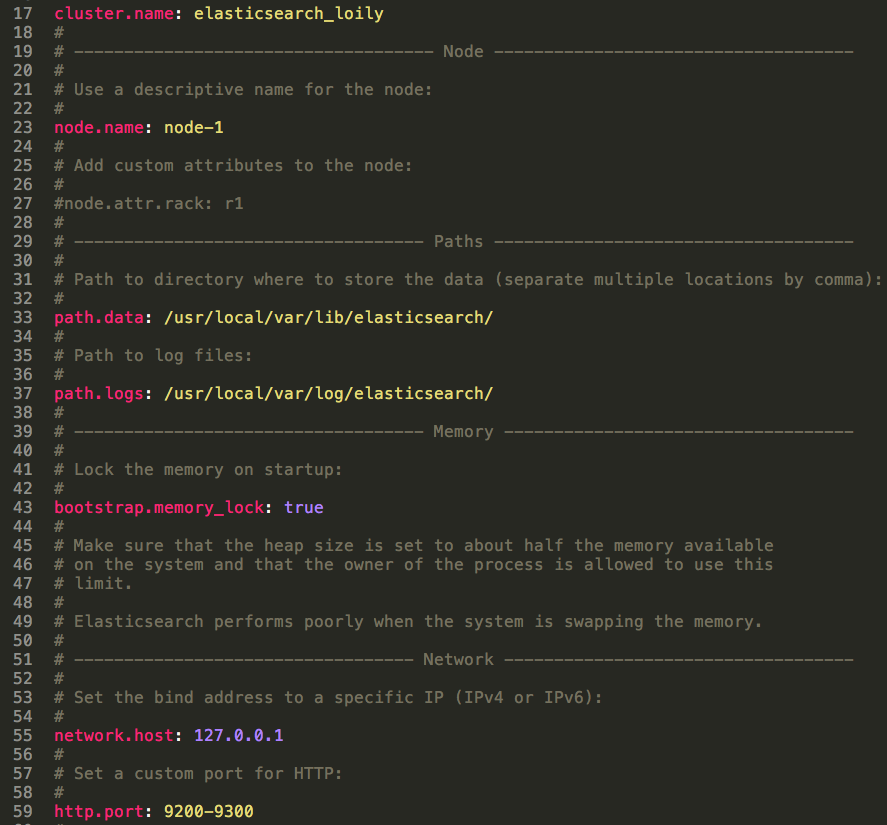
Task: Select the port range 9200-9300
Action: 209,811
